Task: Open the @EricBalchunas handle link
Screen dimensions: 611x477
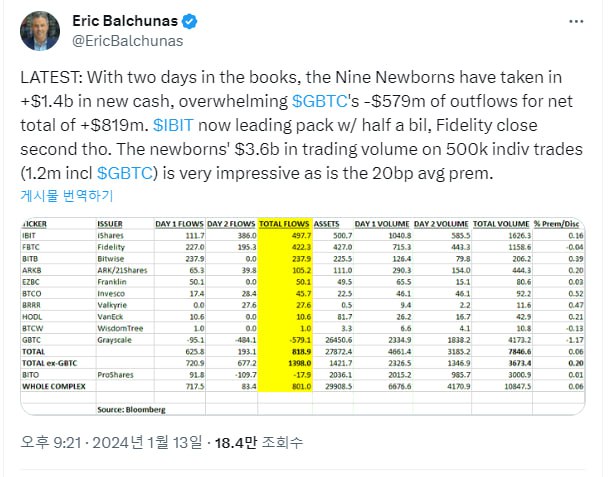Action: click(128, 41)
